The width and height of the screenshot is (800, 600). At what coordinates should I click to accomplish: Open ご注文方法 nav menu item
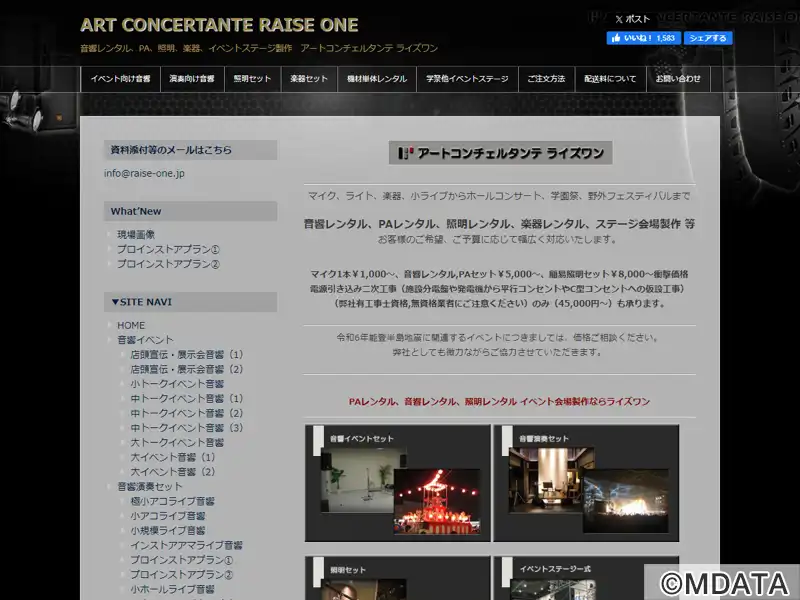[546, 79]
